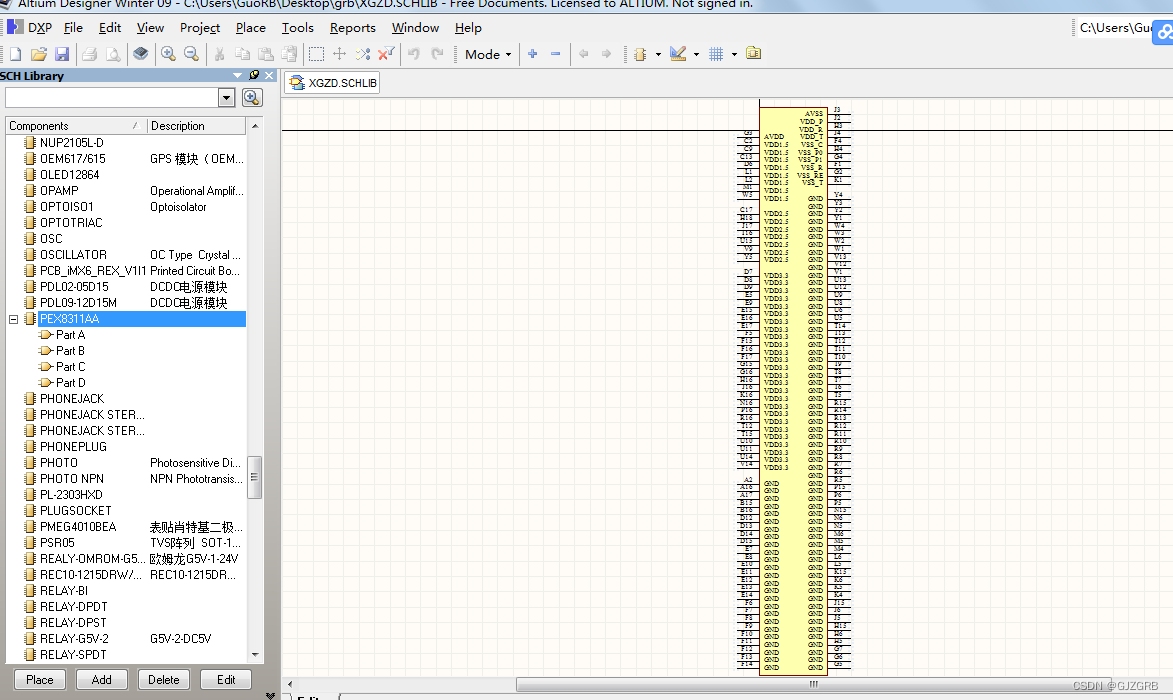The image size is (1173, 700).
Task: Open an existing library file
Action: (39, 53)
